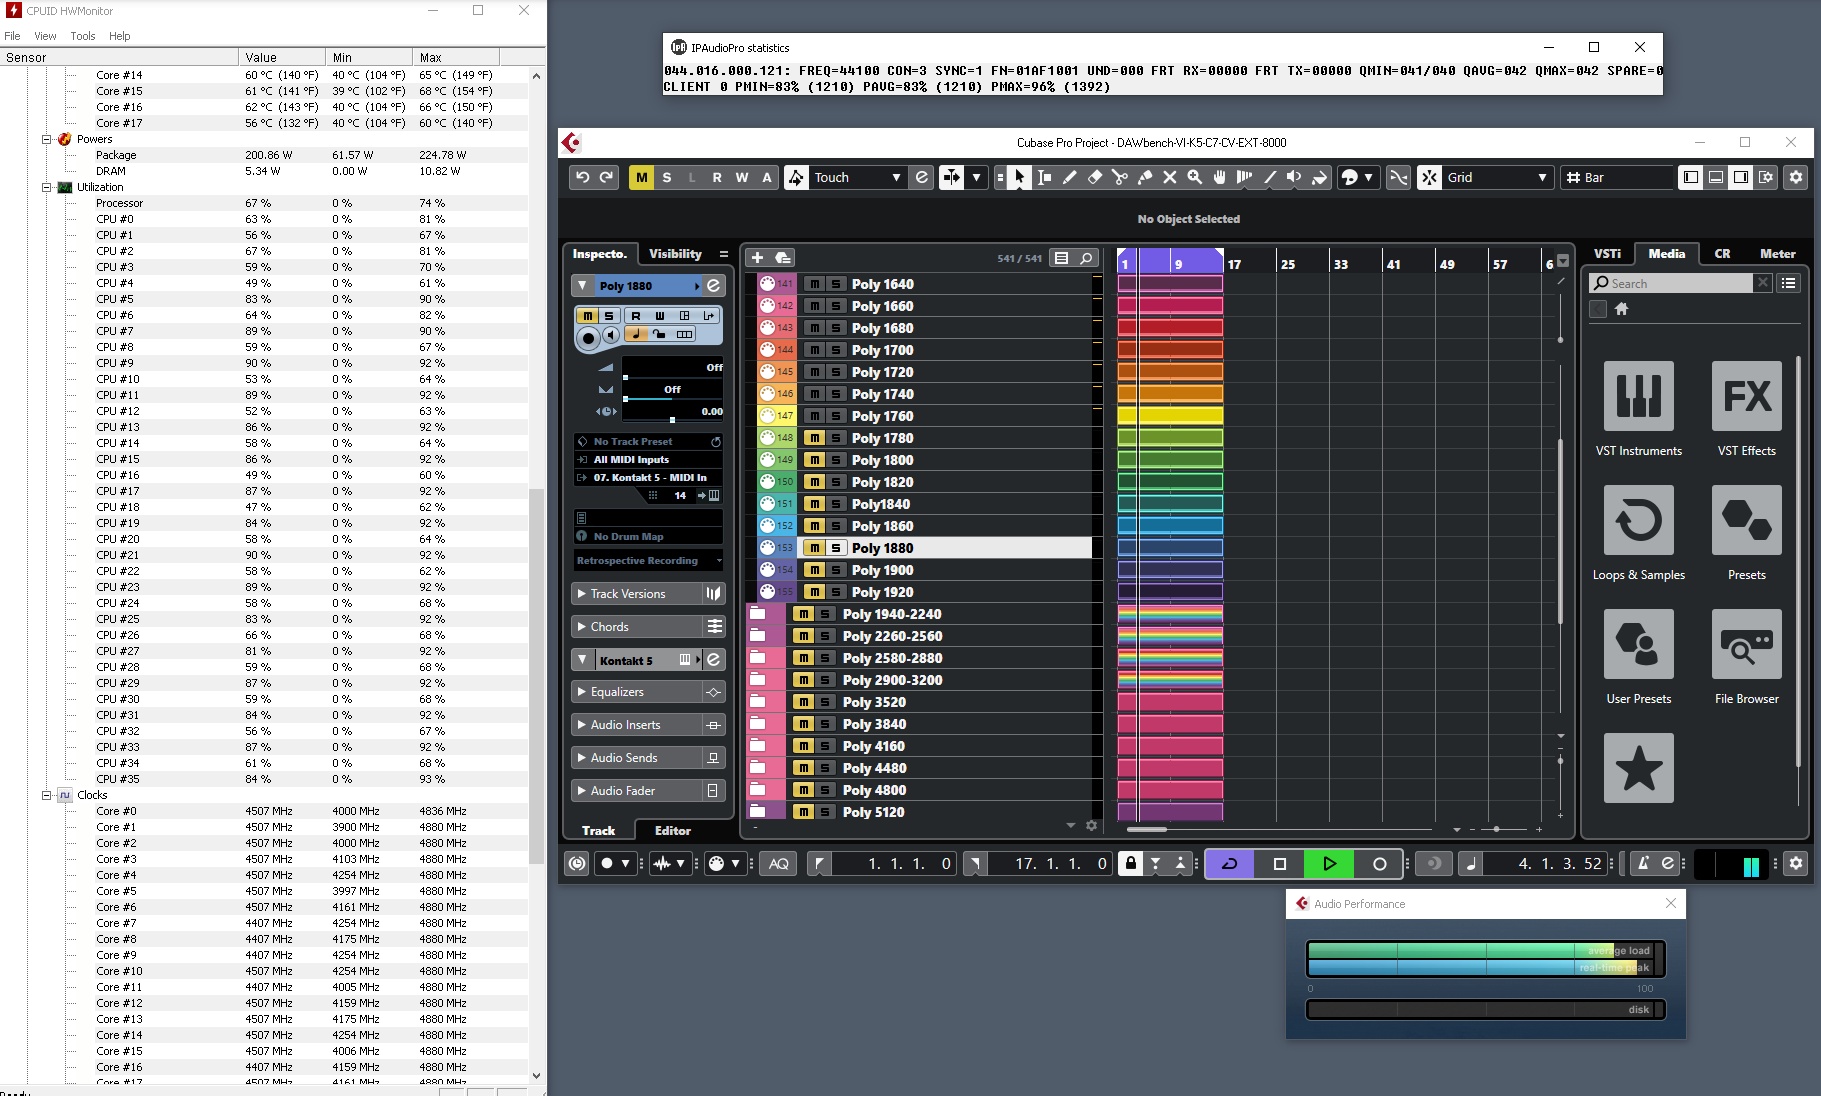
Task: Toggle global Mute states M button
Action: click(x=641, y=177)
